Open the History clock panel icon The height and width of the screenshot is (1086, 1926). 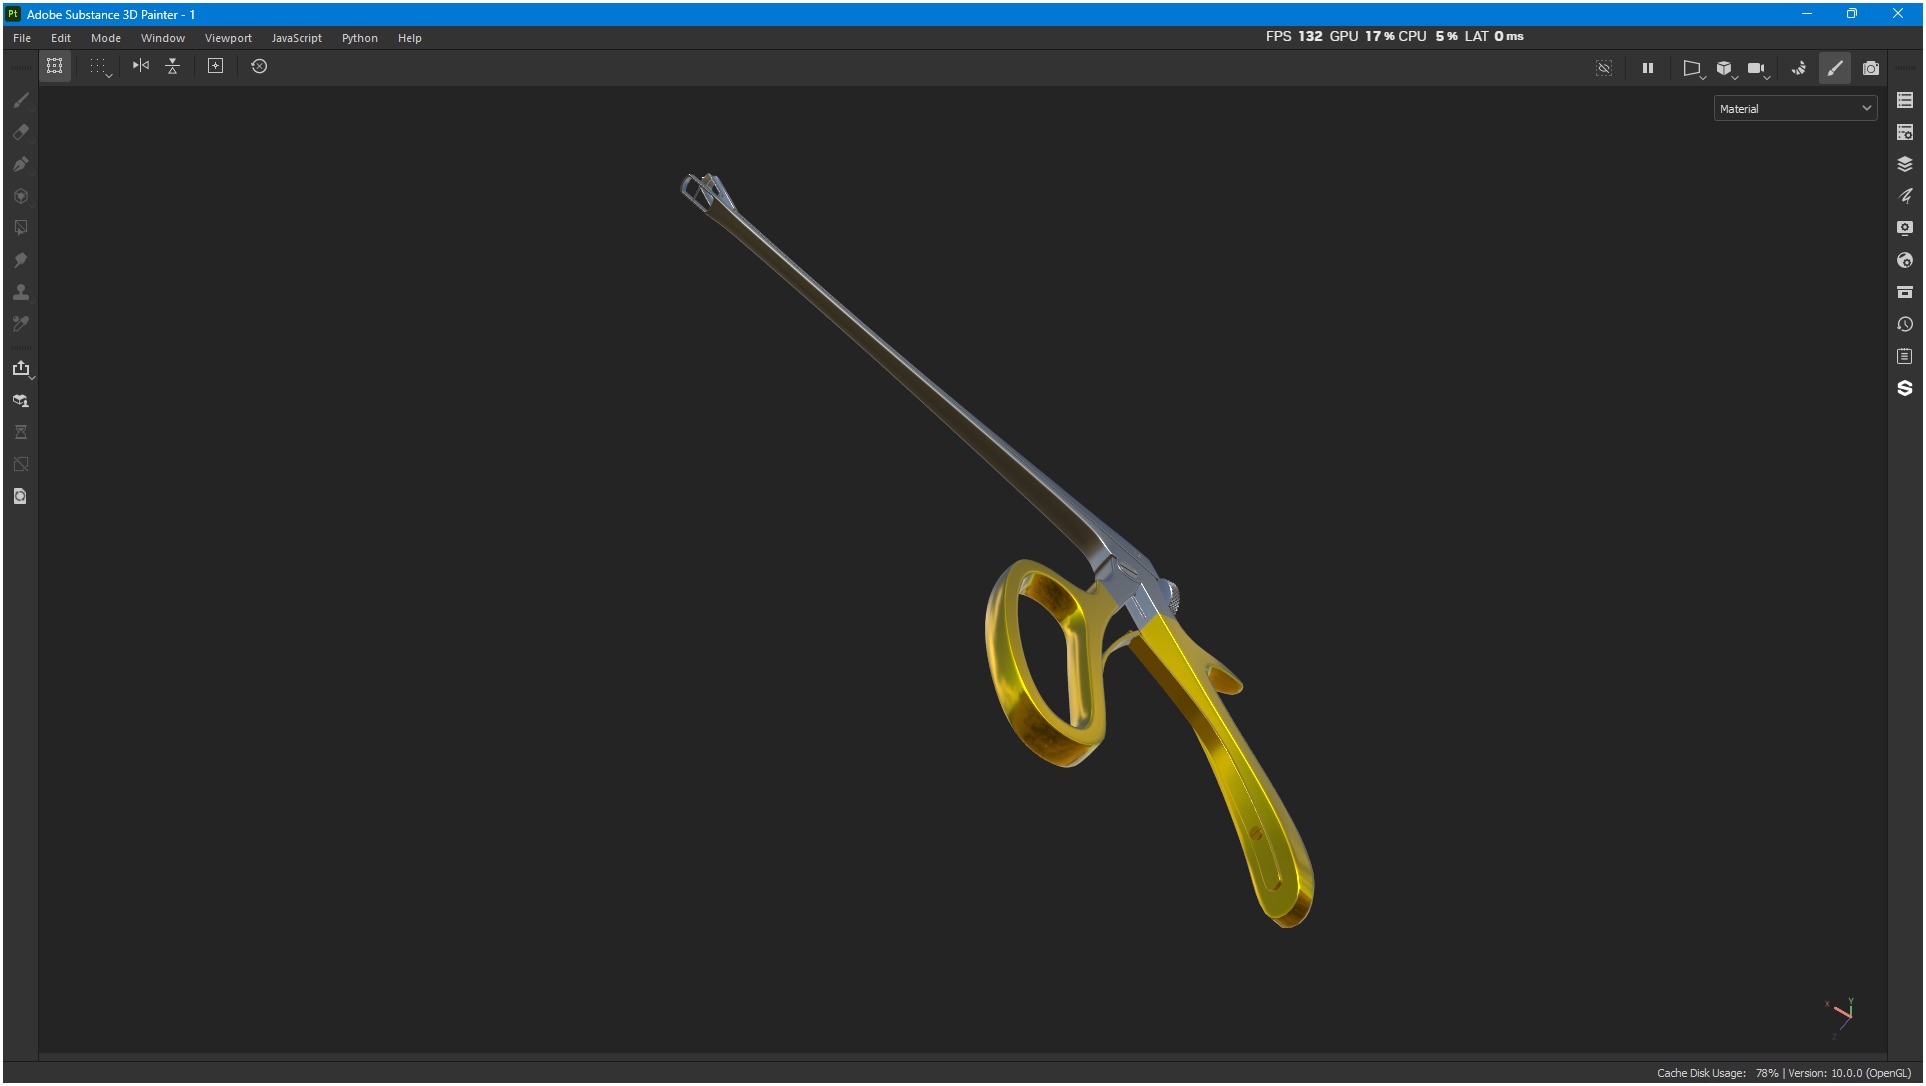[x=1905, y=324]
